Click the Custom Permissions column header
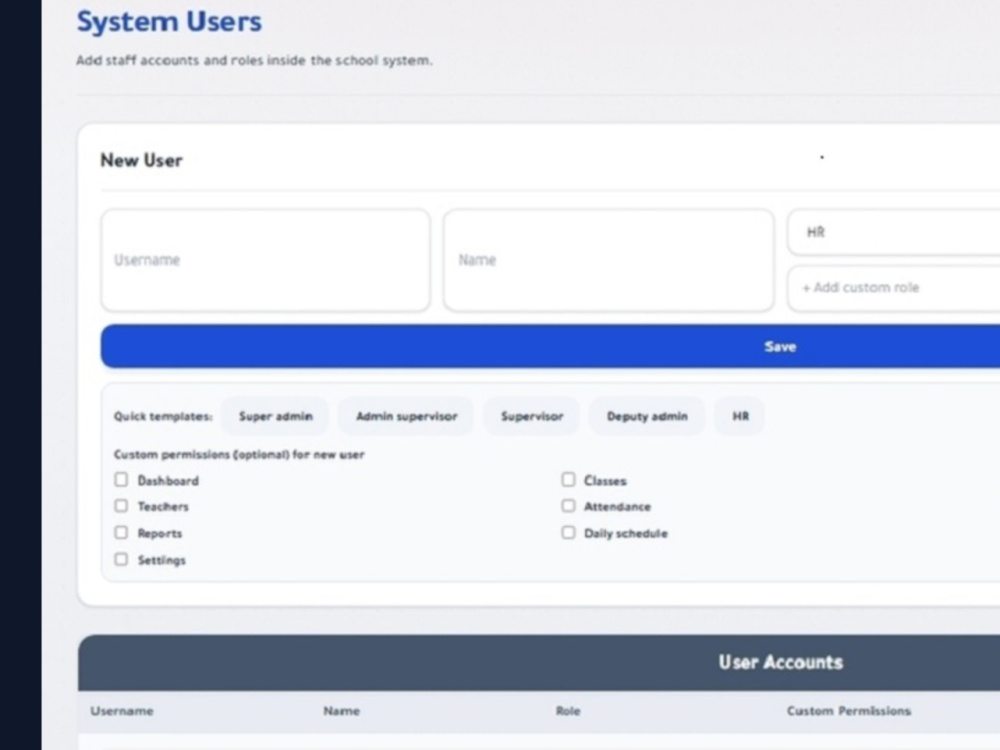The width and height of the screenshot is (1000, 750). [849, 711]
